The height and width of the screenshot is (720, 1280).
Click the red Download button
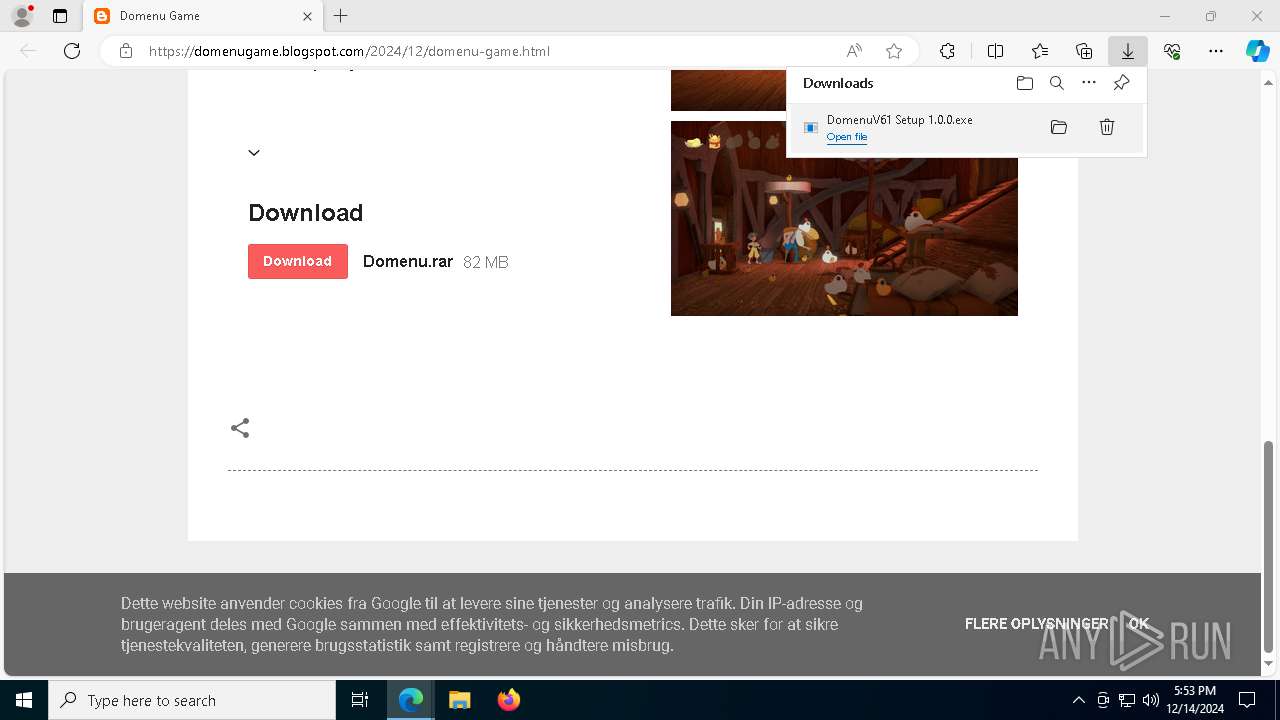[x=298, y=261]
